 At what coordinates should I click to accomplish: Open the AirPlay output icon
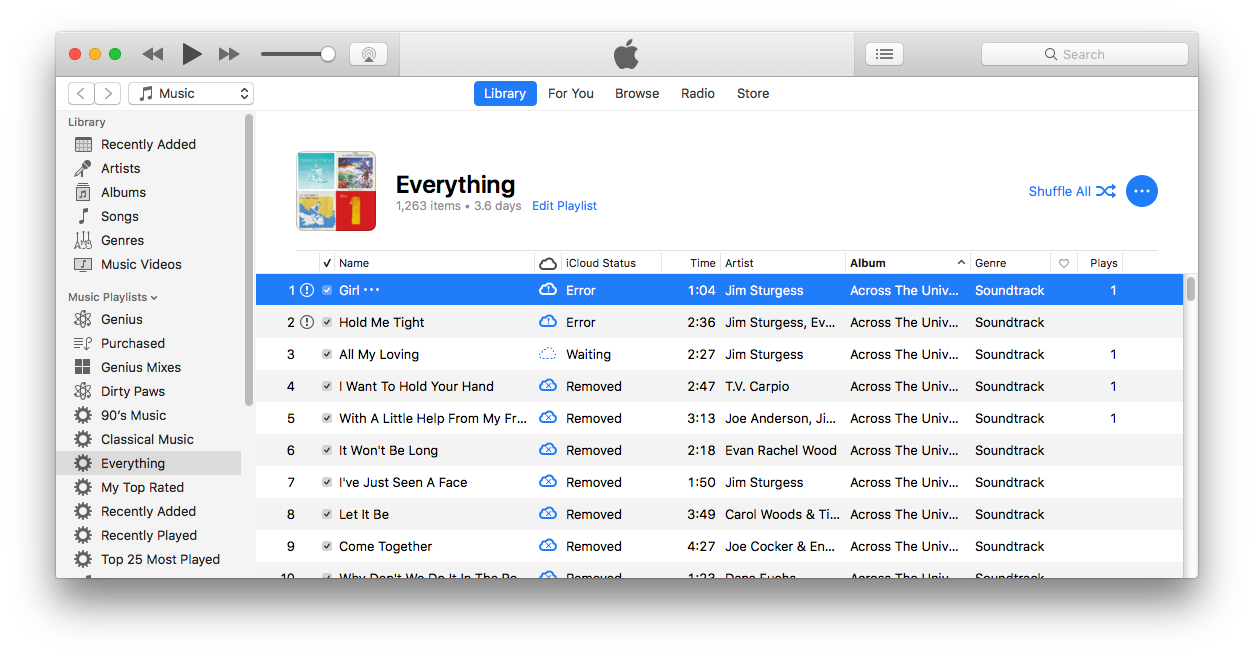click(368, 54)
